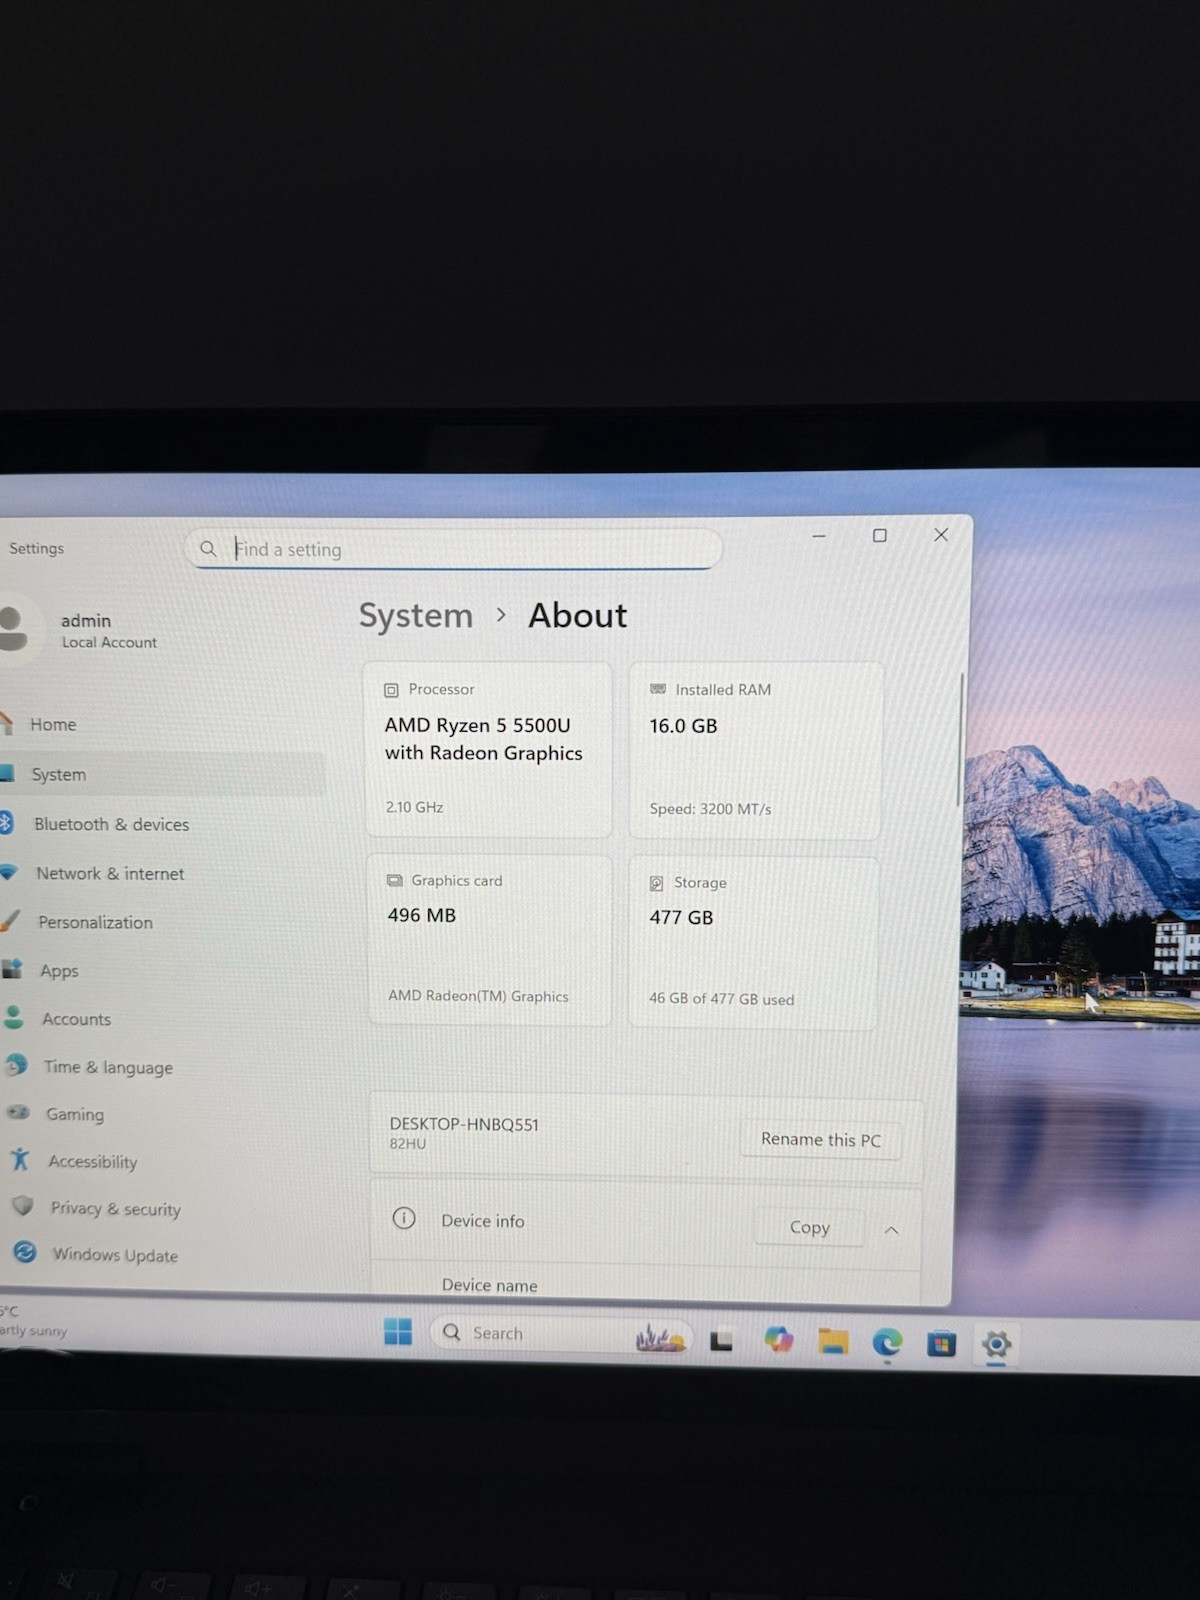Image resolution: width=1200 pixels, height=1600 pixels.
Task: Focus the Find a setting search box
Action: pos(454,549)
